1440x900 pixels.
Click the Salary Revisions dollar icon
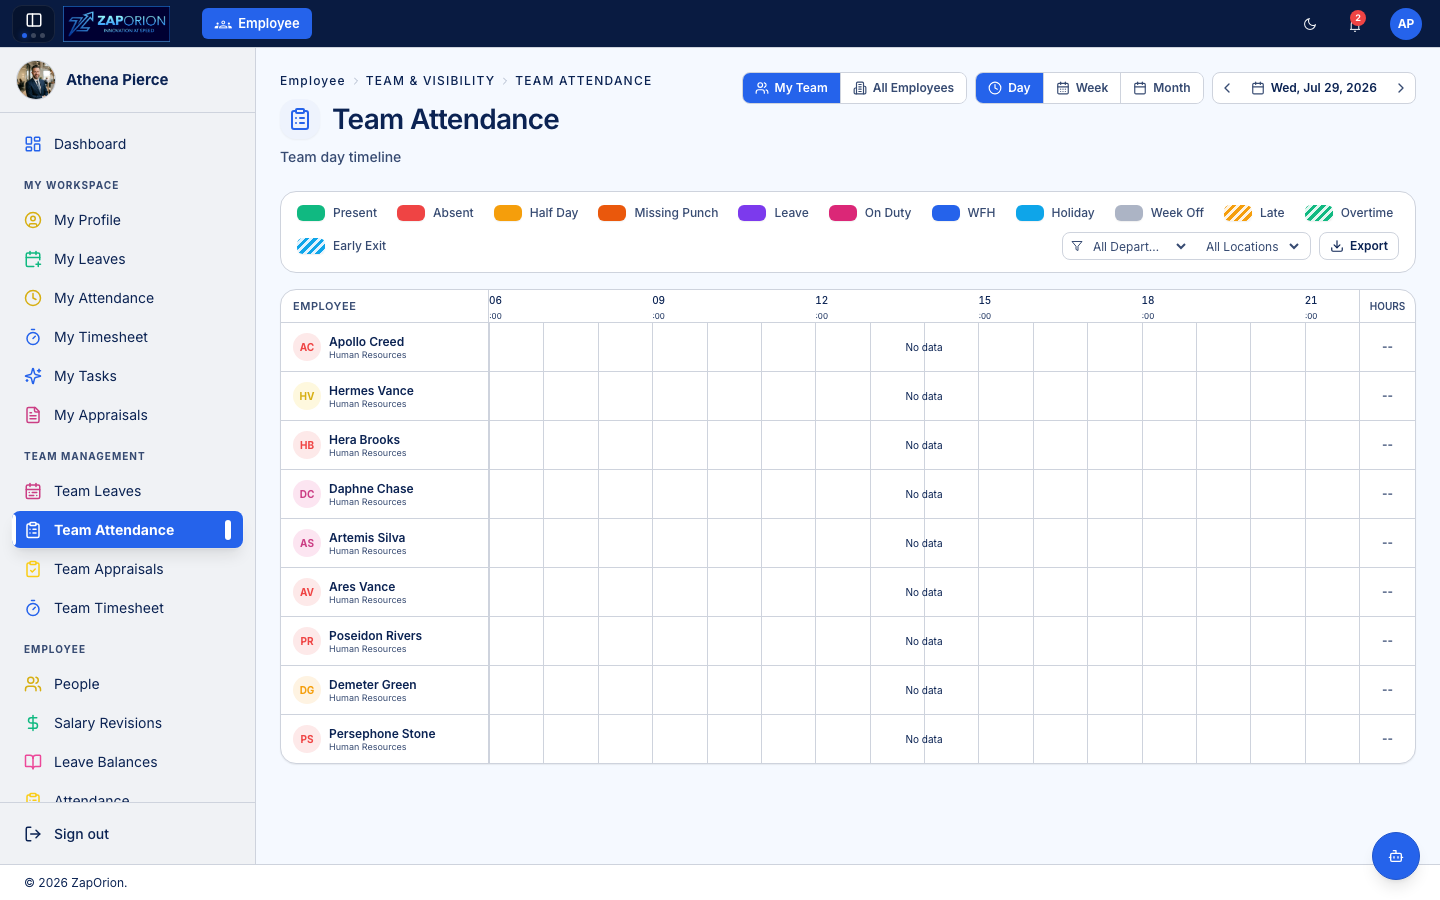coord(33,723)
